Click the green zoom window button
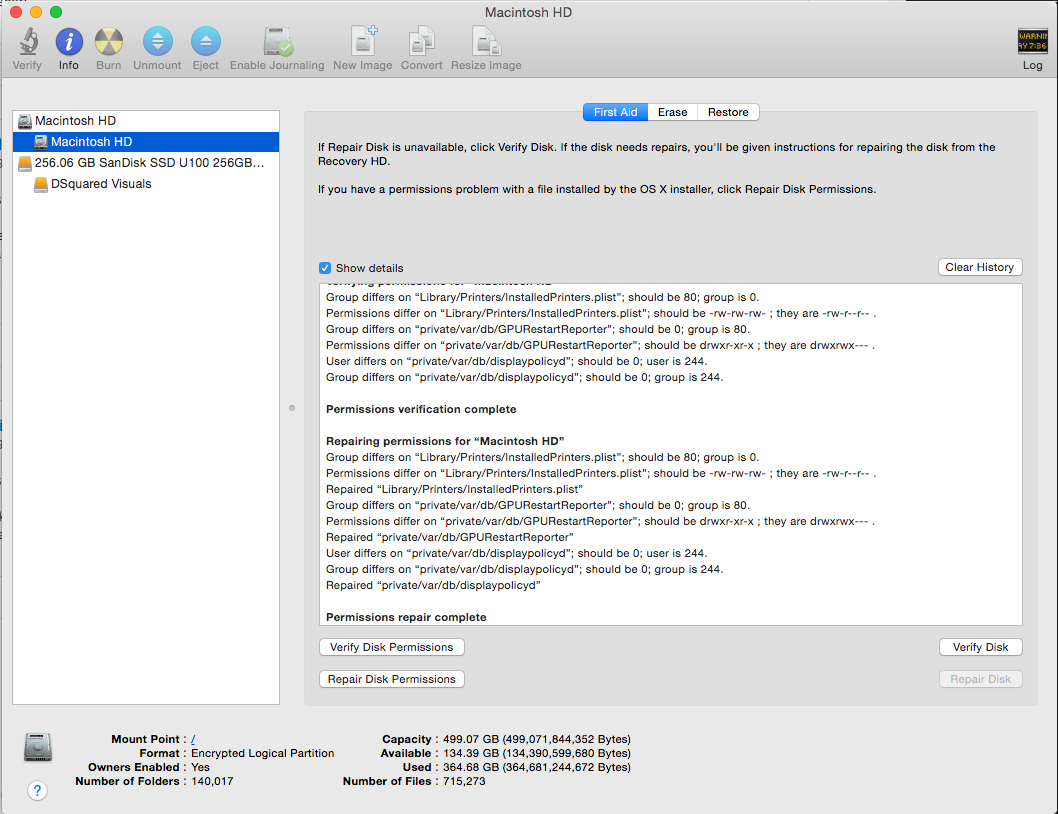 tap(56, 12)
